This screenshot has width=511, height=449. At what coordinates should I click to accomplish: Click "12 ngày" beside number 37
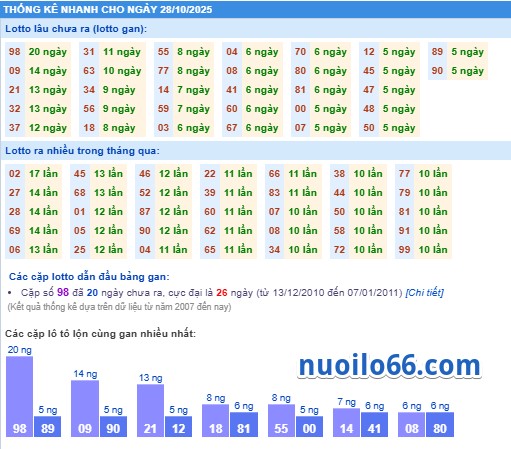[48, 128]
